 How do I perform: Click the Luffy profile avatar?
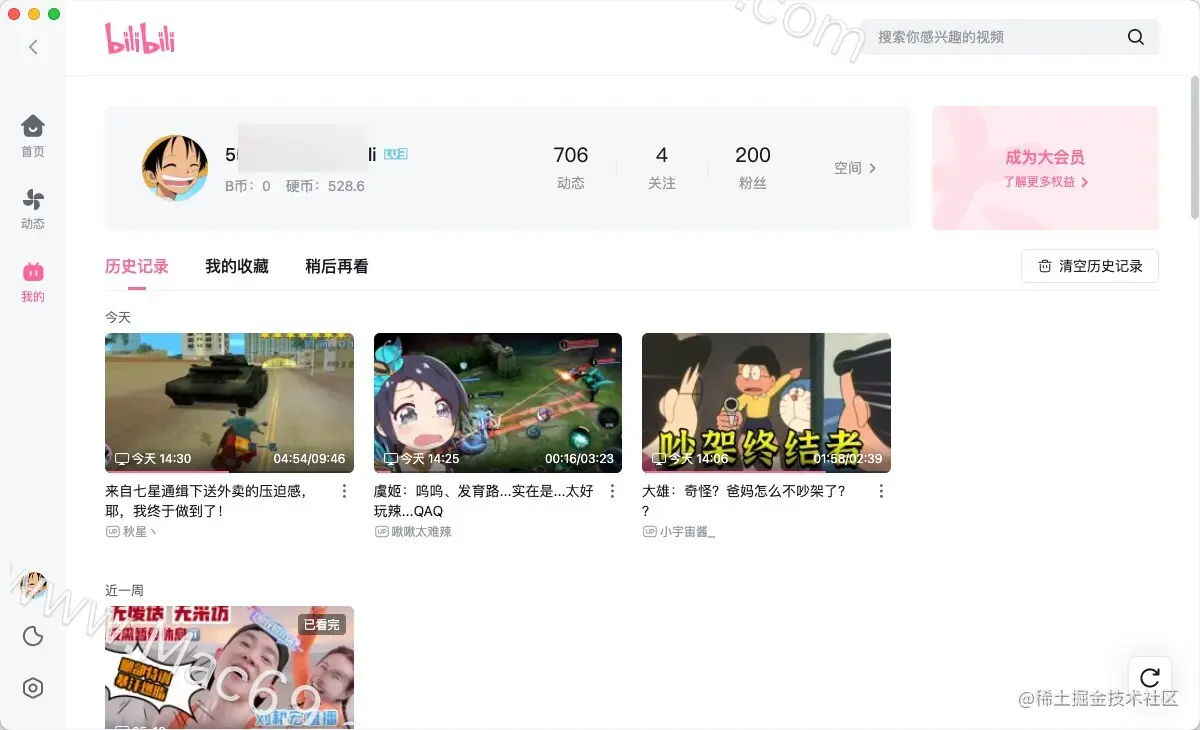(x=175, y=168)
